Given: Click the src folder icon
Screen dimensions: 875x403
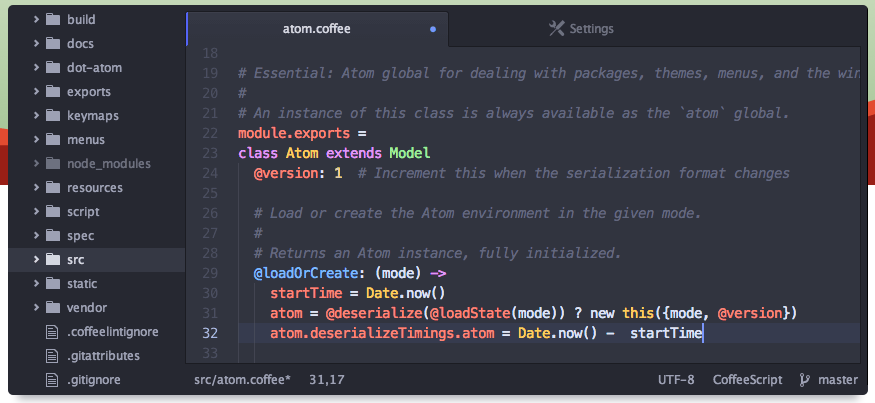Looking at the screenshot, I should (52, 260).
